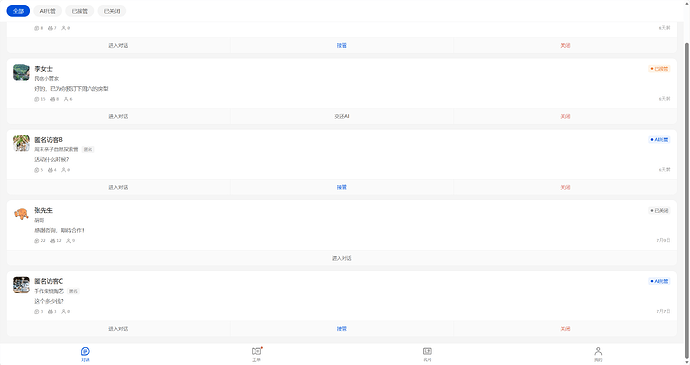Click the person count icon on 匿名访客C's card
This screenshot has height=365, width=690.
[x=63, y=312]
